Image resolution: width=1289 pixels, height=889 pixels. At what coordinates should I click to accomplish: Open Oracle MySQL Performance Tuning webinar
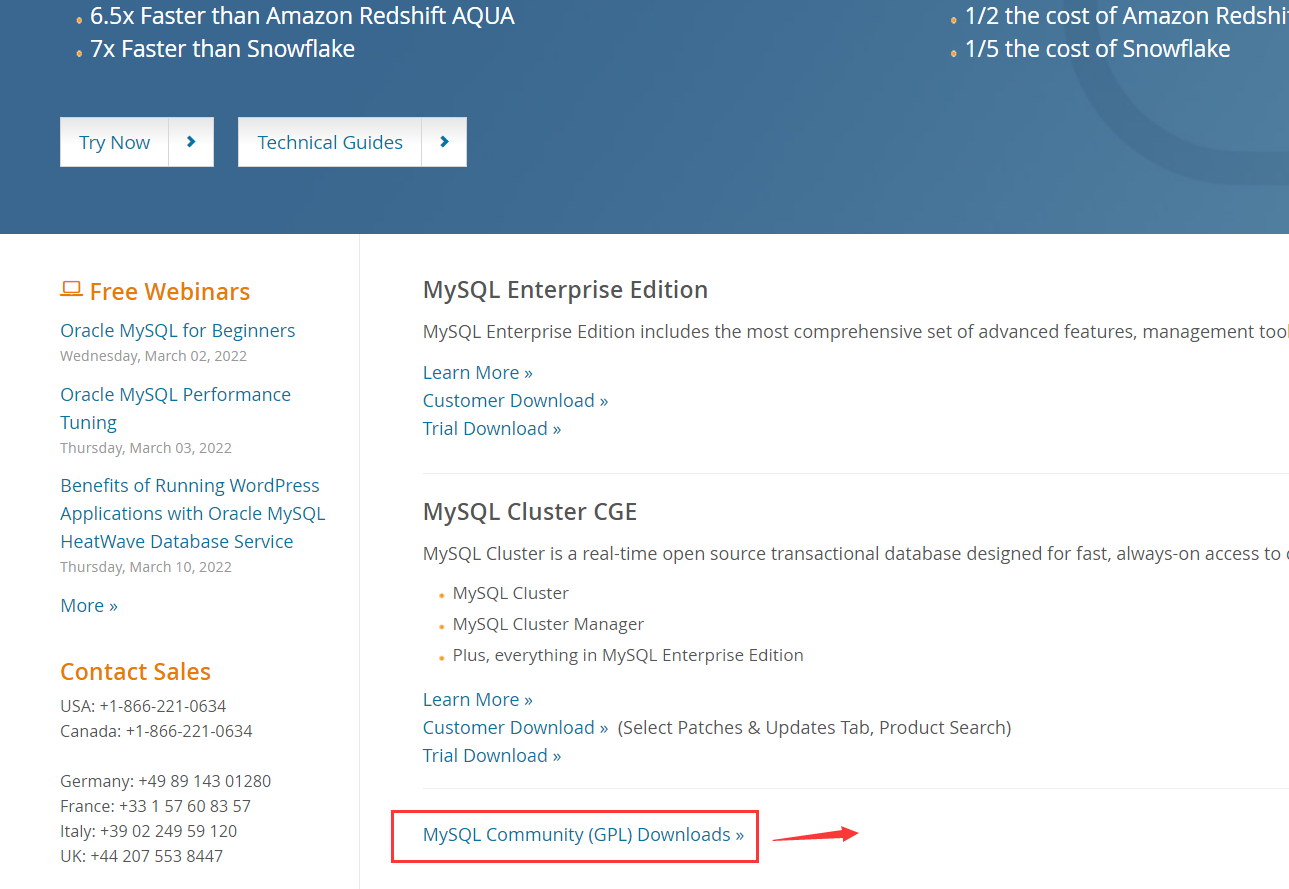click(x=175, y=408)
